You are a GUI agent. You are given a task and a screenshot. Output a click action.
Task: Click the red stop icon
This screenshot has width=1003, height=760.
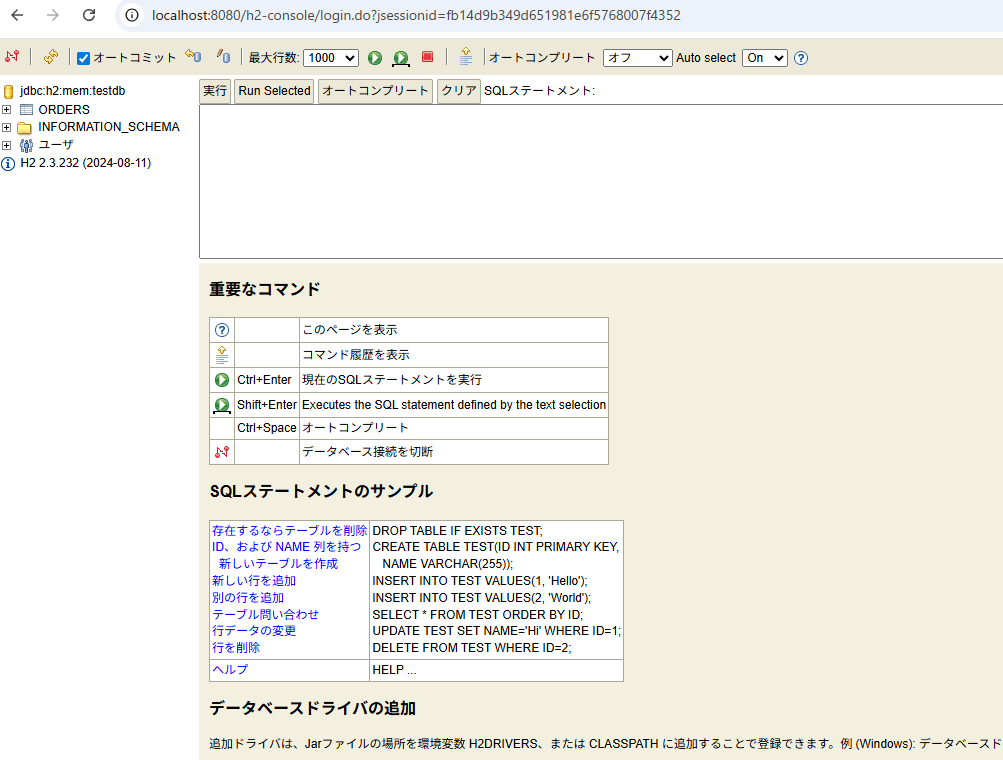pyautogui.click(x=427, y=58)
